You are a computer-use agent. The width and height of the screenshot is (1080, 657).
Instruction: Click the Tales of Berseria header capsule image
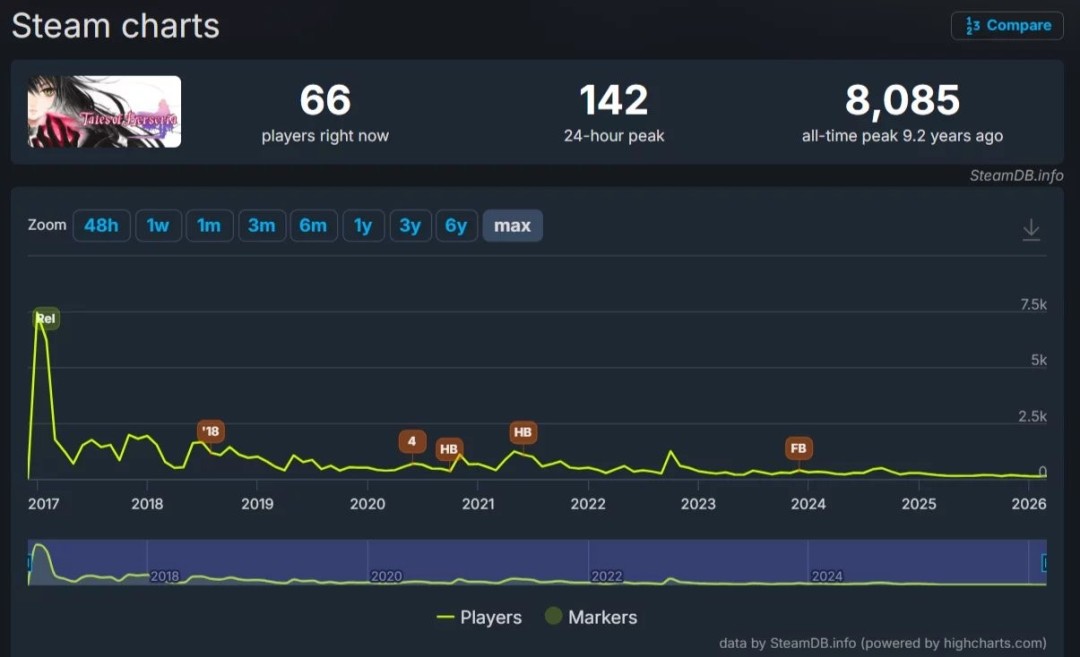pos(103,112)
